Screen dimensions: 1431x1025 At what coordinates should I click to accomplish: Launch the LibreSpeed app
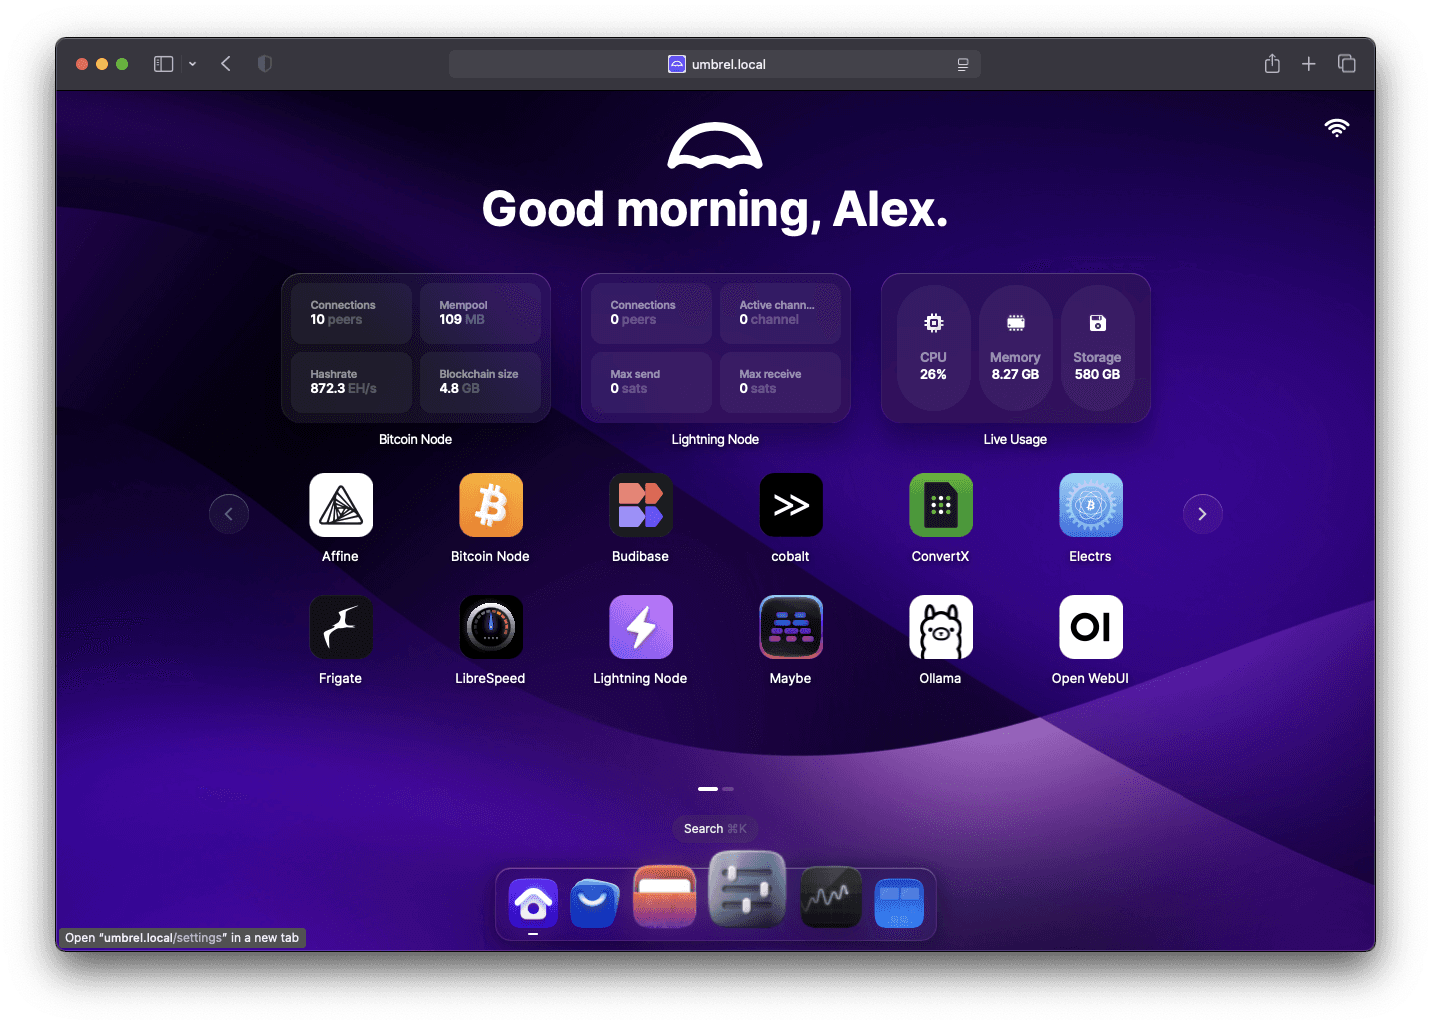point(491,627)
